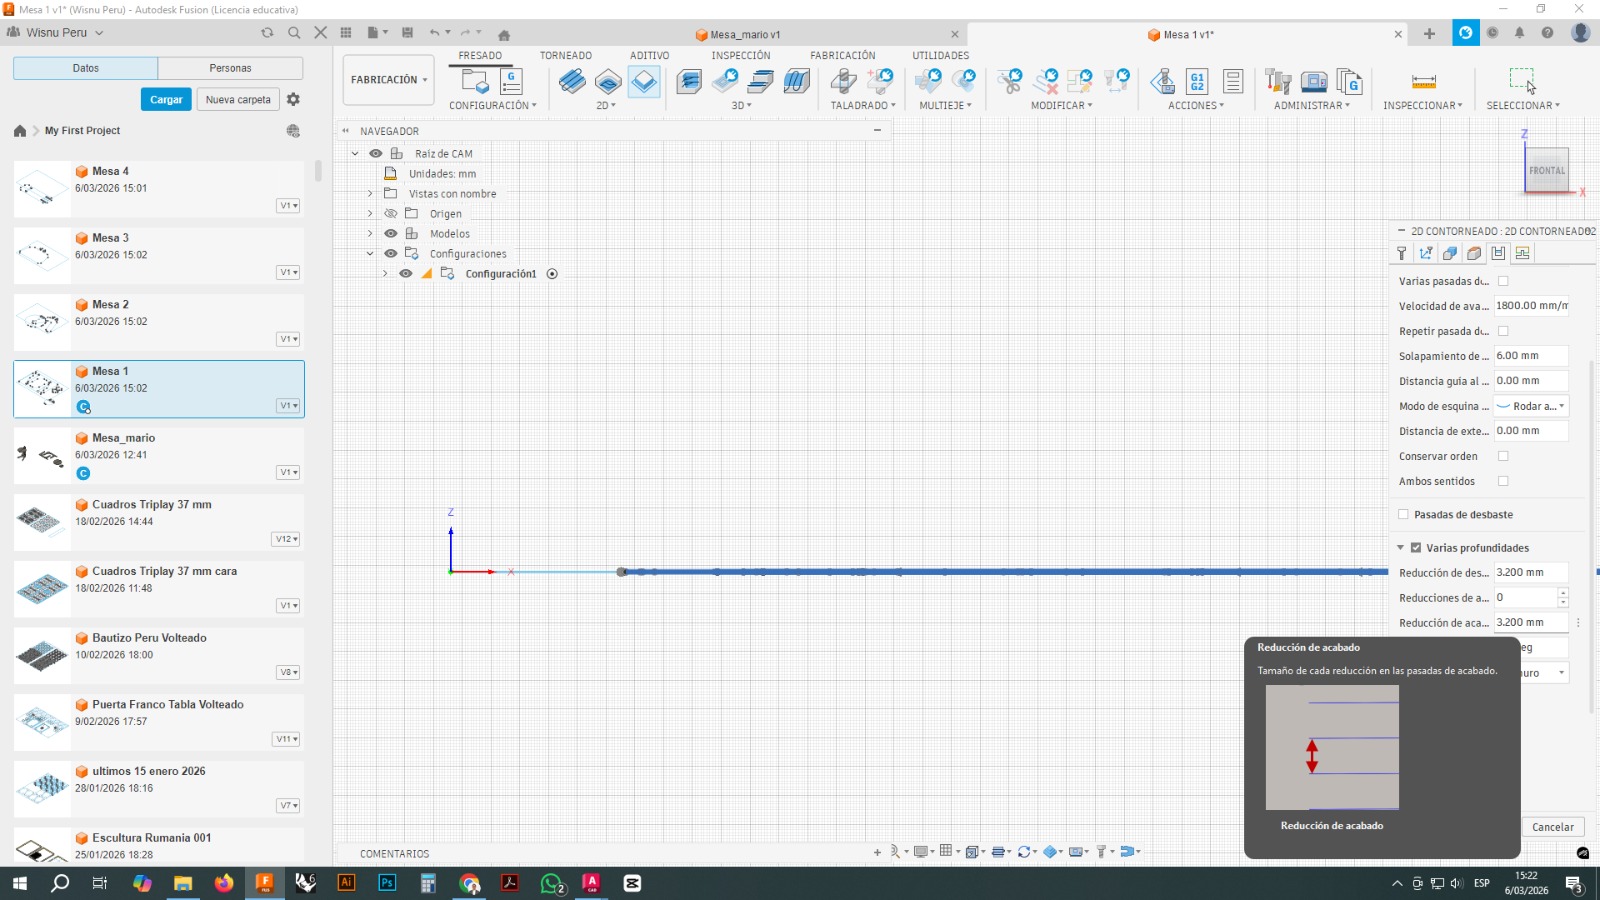Expand the Modelos node in the navigator
Viewport: 1600px width, 900px height.
370,233
